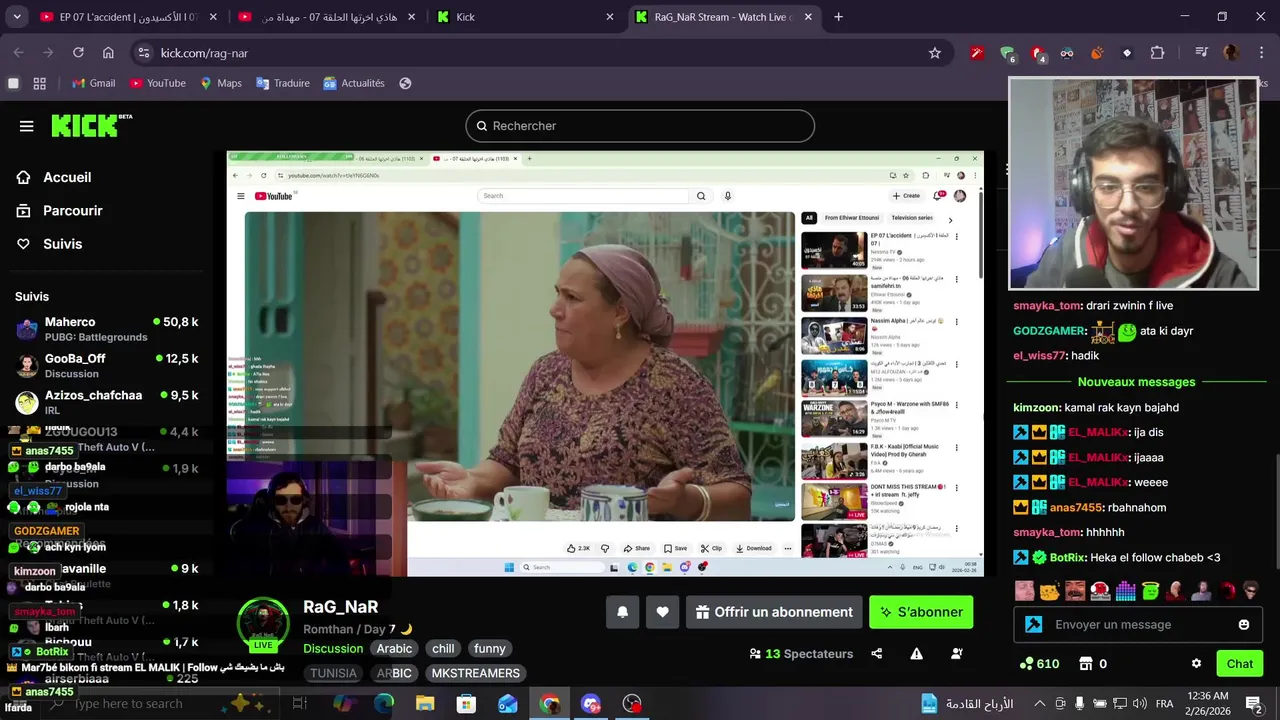Select the chill tag
This screenshot has width=1280, height=720.
click(x=443, y=648)
